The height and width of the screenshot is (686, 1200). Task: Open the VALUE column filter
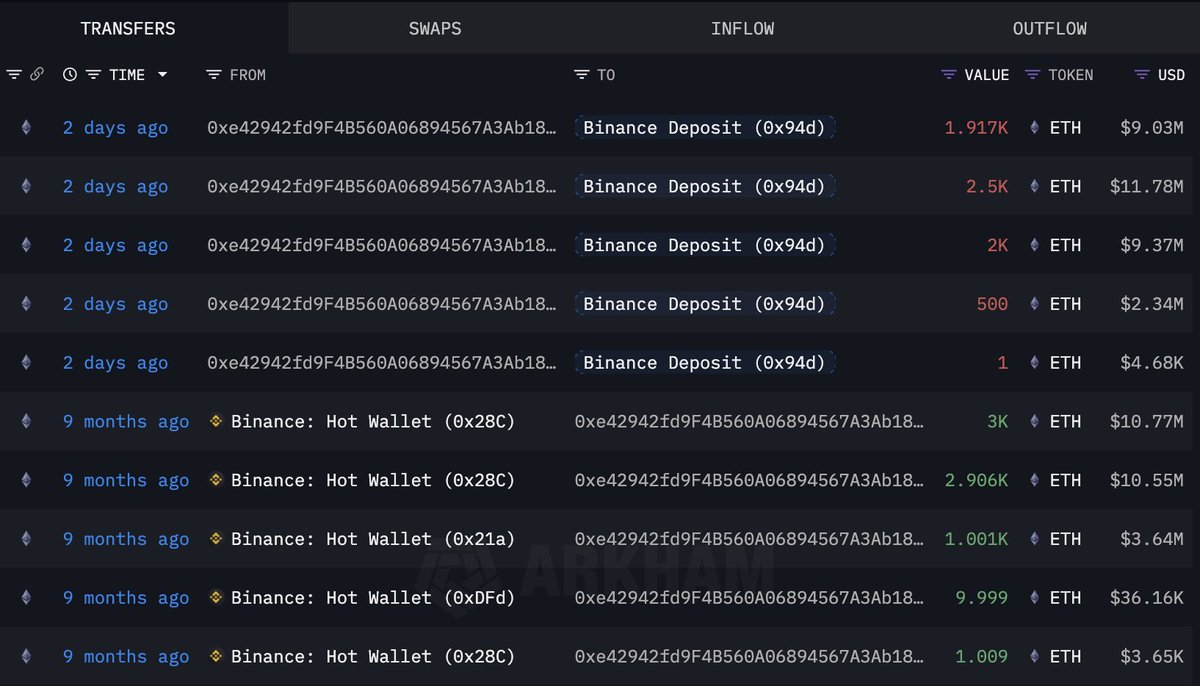(949, 75)
